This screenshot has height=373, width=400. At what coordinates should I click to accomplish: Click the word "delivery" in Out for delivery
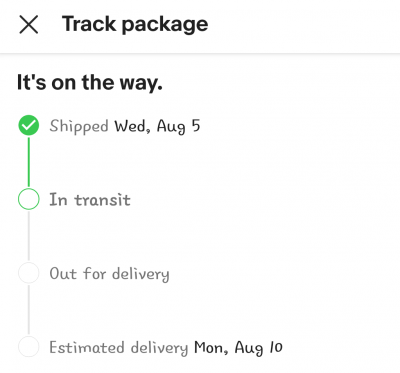(141, 274)
